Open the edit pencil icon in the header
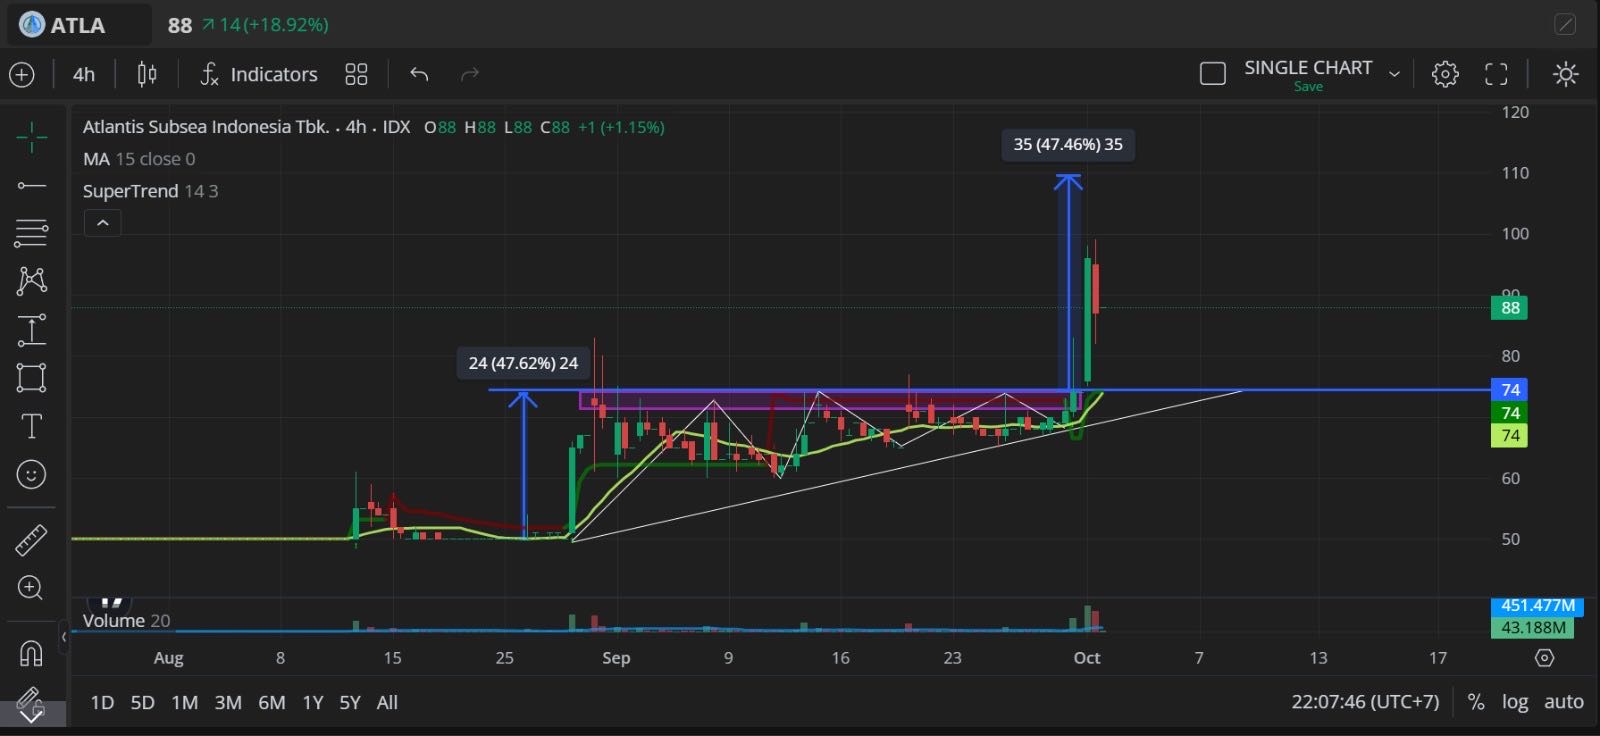 point(1565,25)
